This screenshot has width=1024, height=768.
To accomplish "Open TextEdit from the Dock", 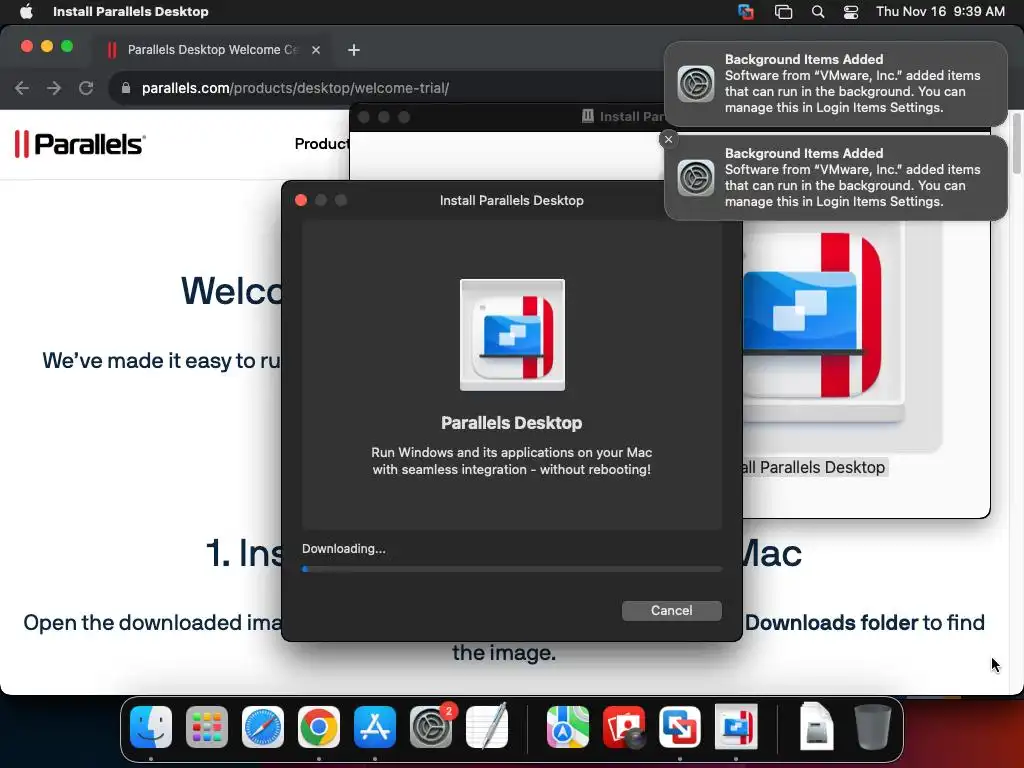I will point(487,727).
